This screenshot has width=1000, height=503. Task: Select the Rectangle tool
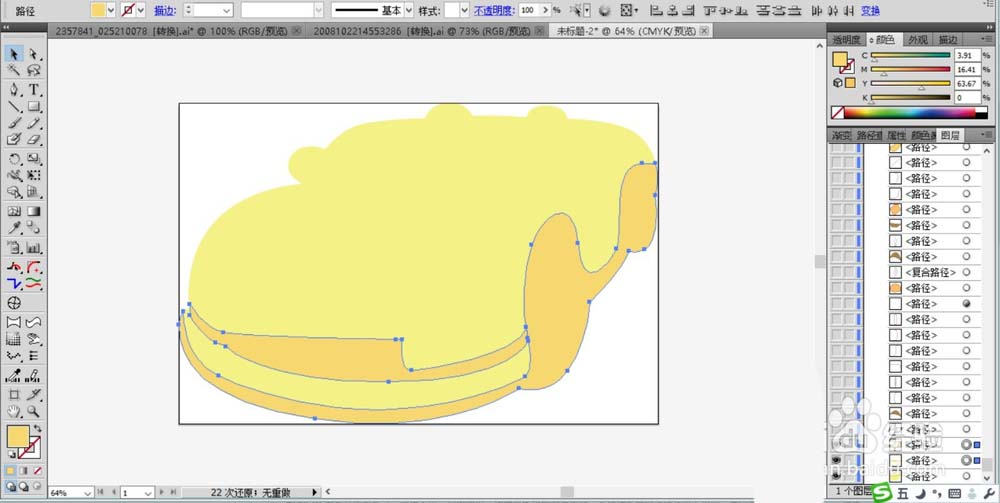point(34,106)
